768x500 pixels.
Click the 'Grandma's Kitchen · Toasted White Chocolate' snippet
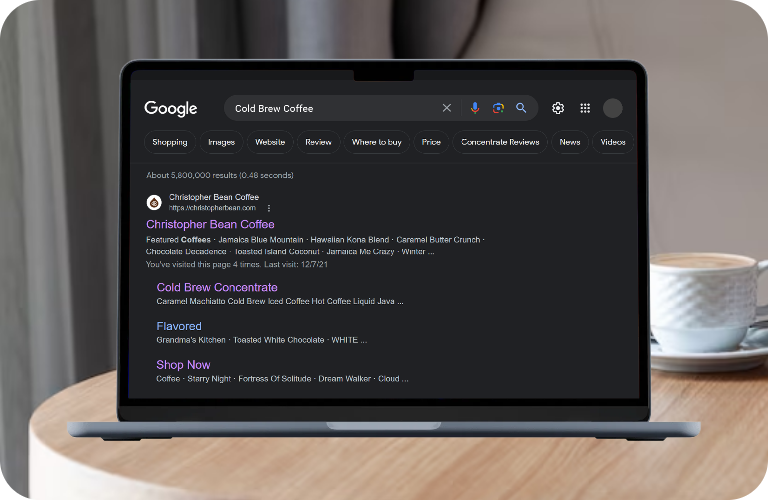point(262,340)
